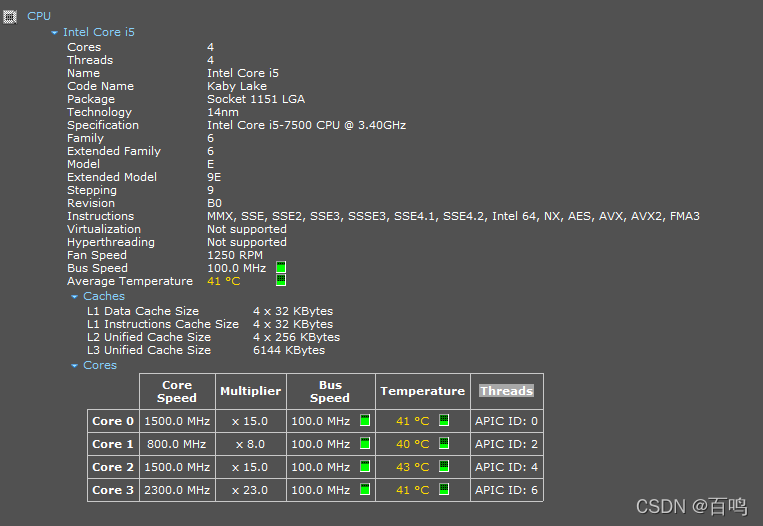Click the Bus Speed column header in table
Image resolution: width=763 pixels, height=526 pixels.
(330, 391)
